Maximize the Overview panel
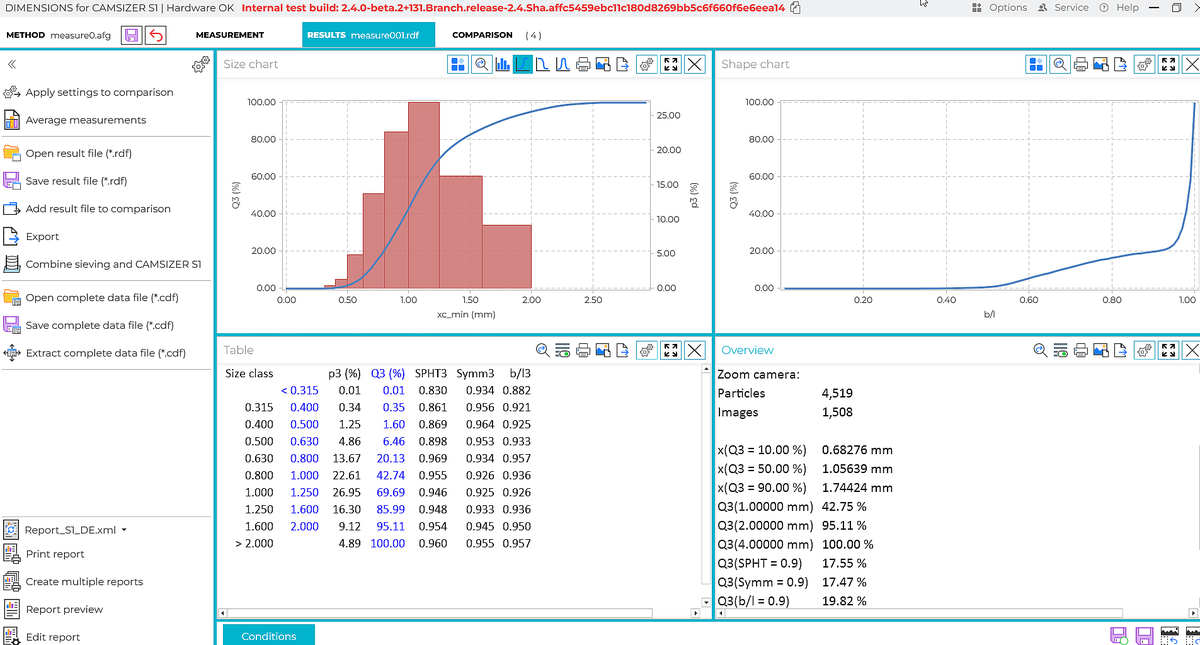 (x=1166, y=350)
